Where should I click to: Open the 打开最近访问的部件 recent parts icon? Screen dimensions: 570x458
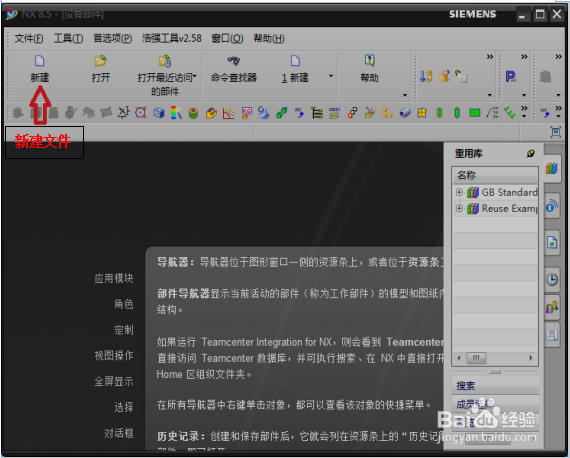pos(165,61)
